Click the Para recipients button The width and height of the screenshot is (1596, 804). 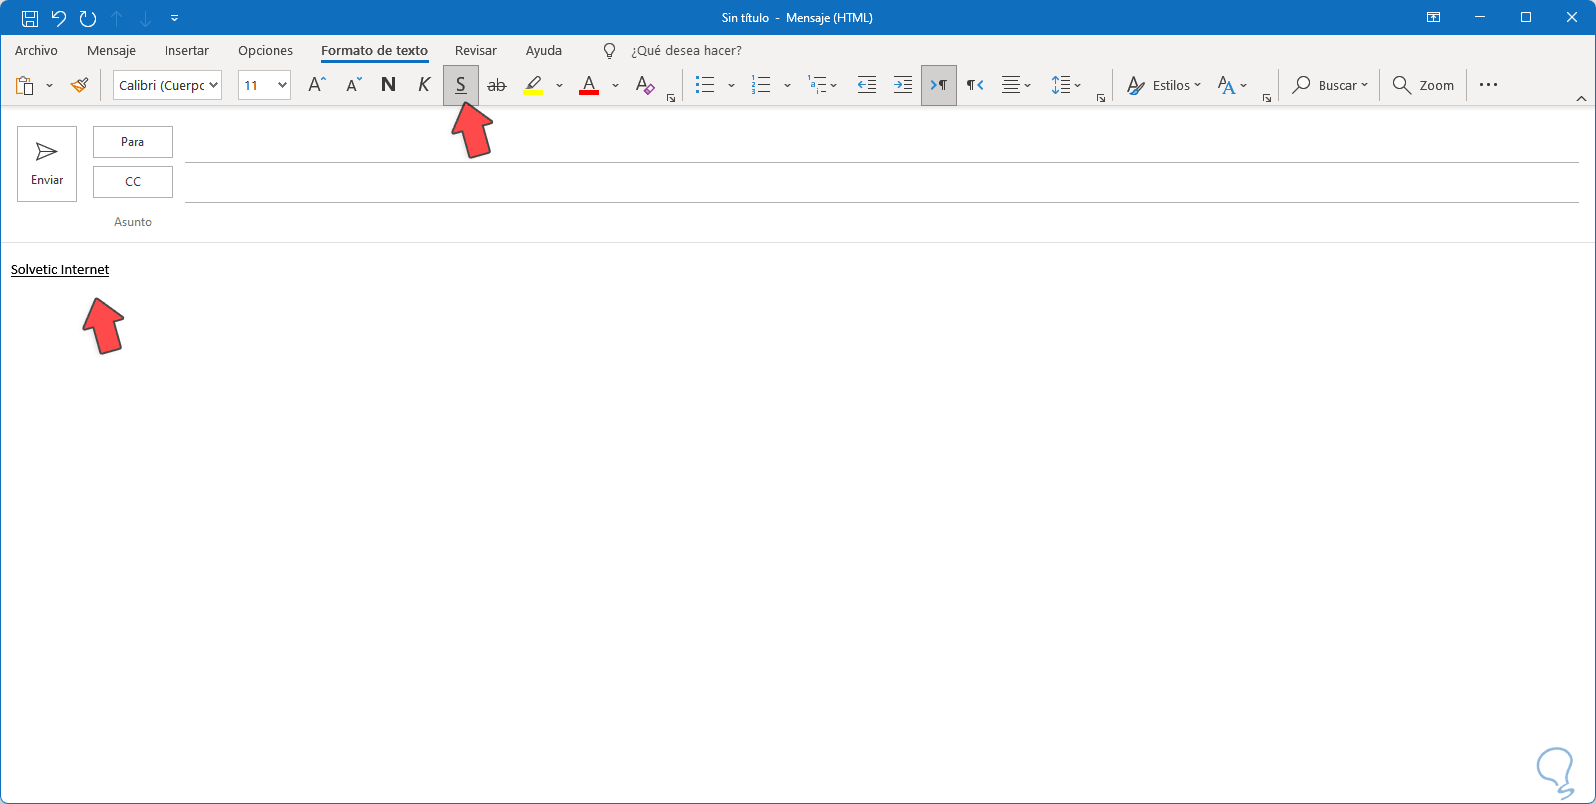(133, 142)
